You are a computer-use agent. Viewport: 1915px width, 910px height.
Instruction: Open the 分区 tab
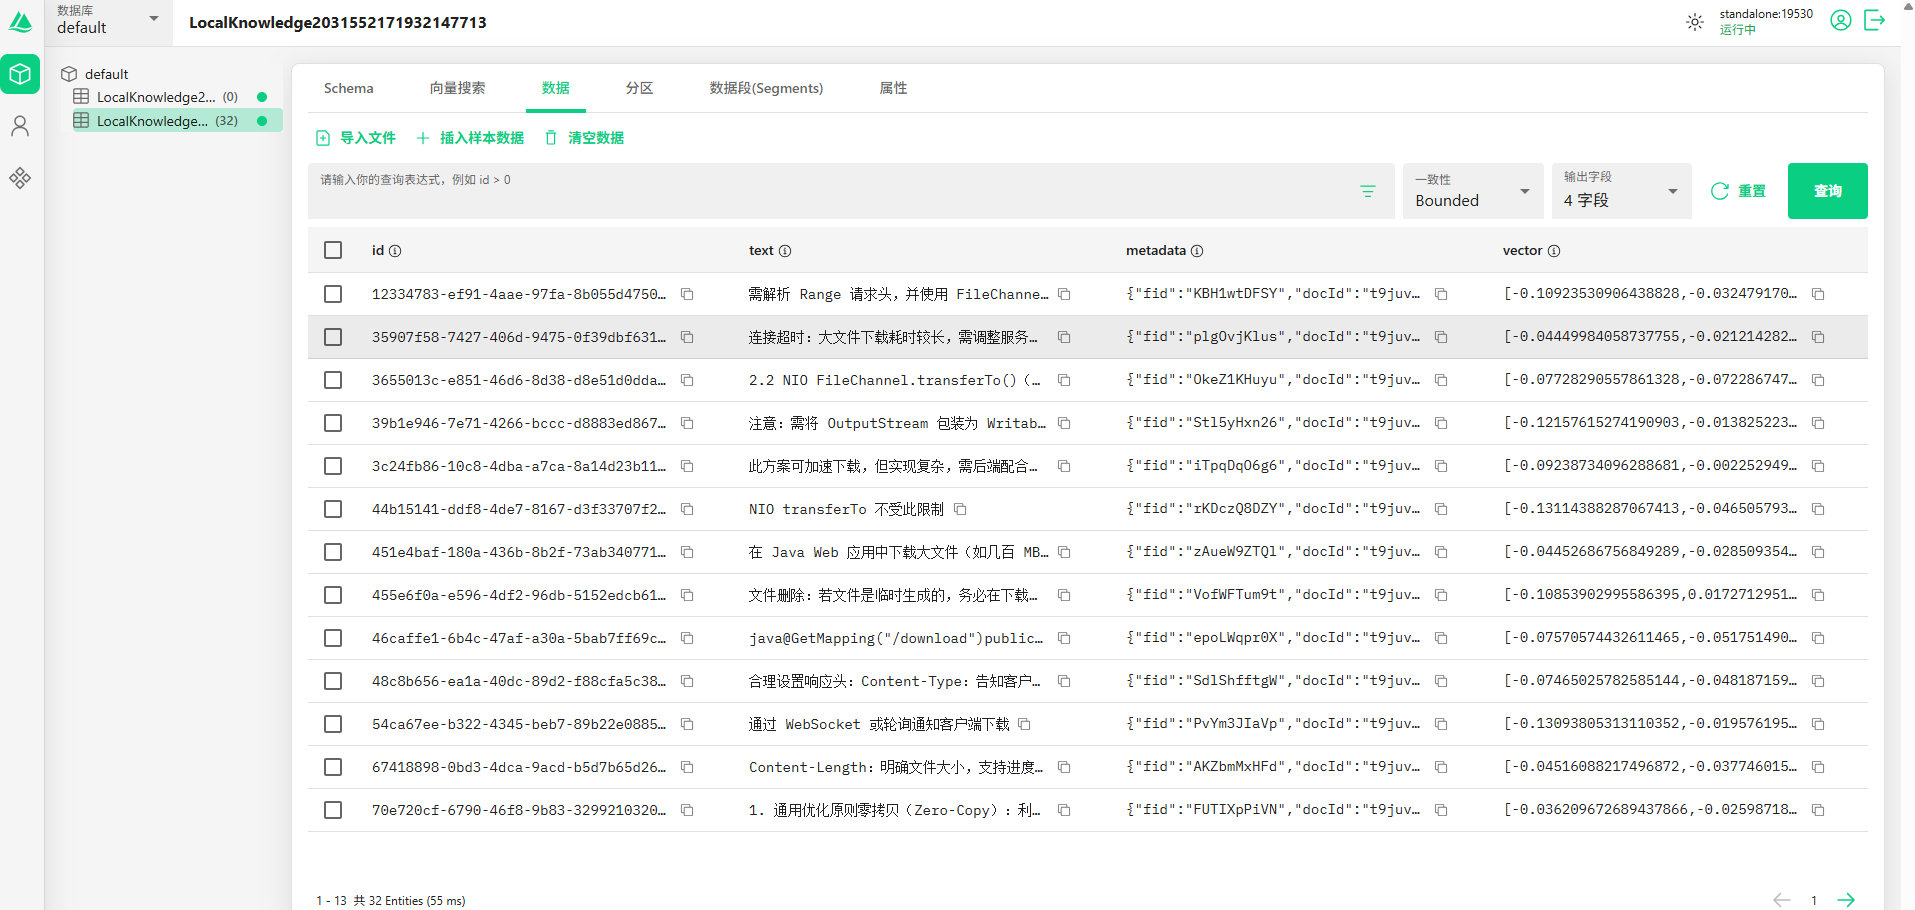coord(639,88)
